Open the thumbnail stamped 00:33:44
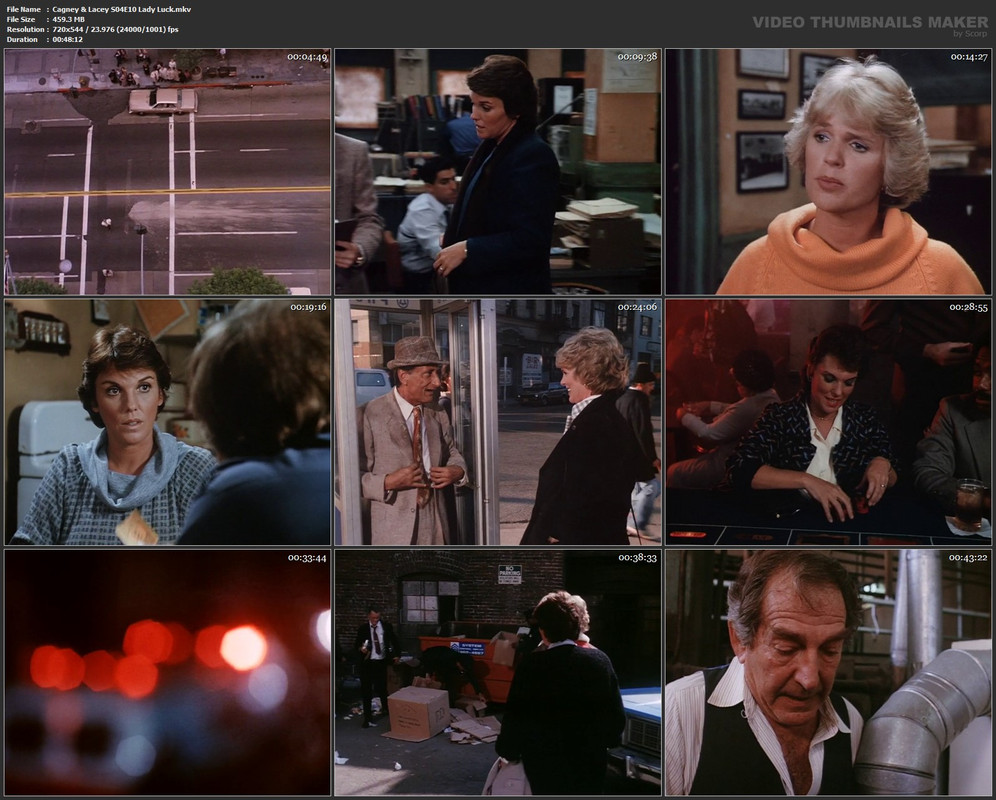The width and height of the screenshot is (996, 800). click(x=168, y=672)
